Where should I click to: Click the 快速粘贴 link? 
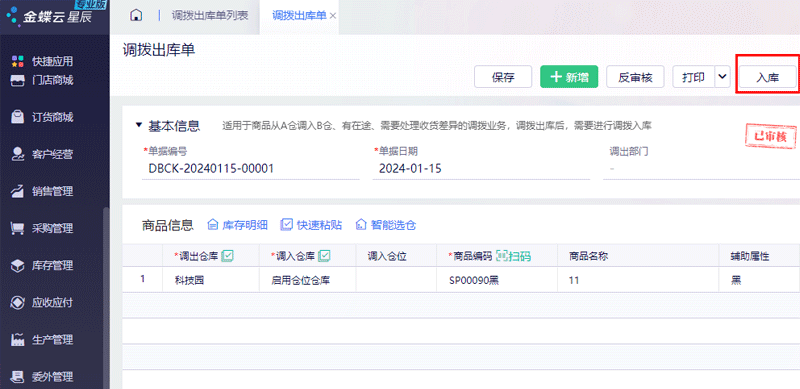point(312,225)
